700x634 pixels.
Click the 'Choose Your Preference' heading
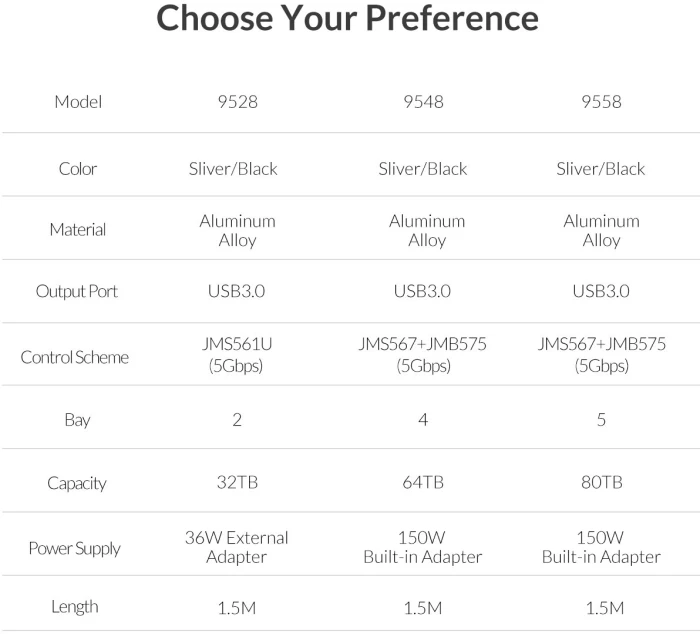click(x=347, y=18)
